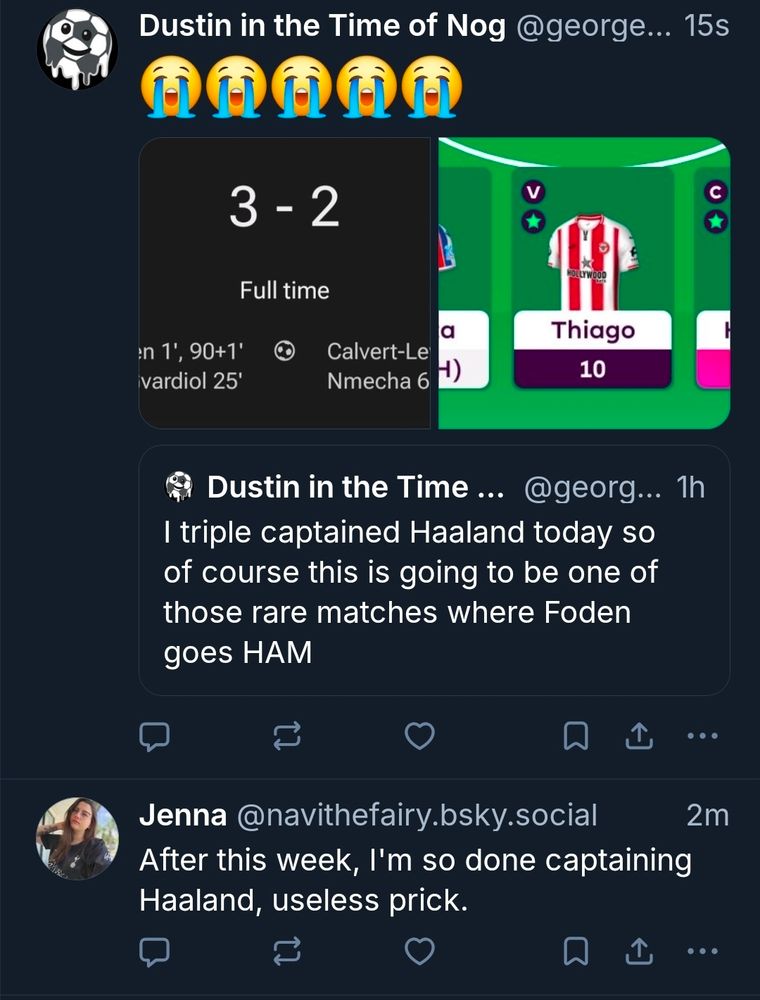Like Dustin's crying emoji post
760x1000 pixels.
[420, 737]
